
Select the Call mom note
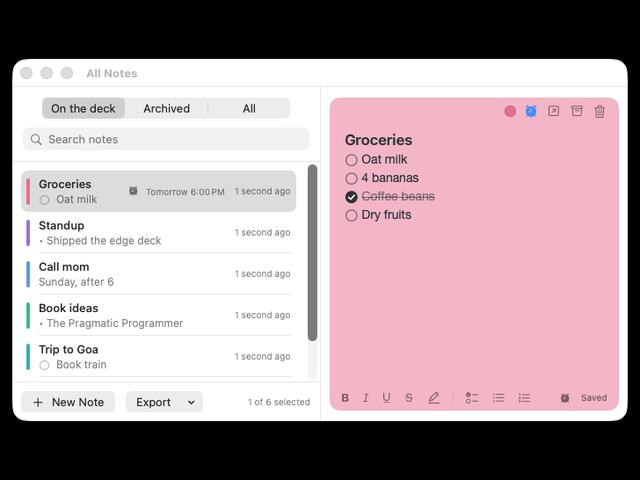click(159, 274)
